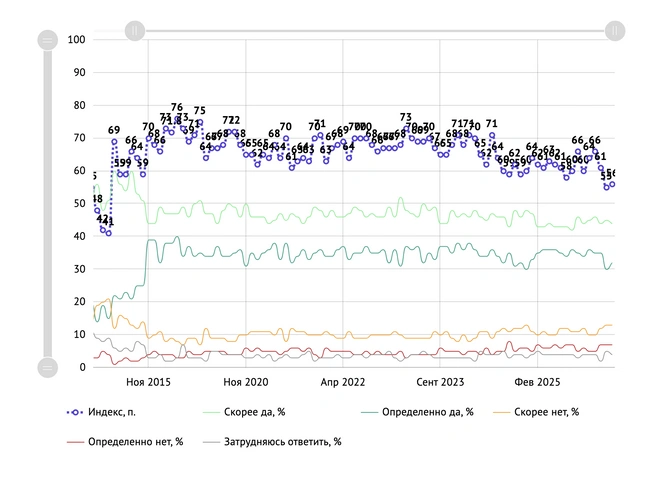Click the light green Скорее да legend line
The width and height of the screenshot is (656, 488).
pos(211,412)
